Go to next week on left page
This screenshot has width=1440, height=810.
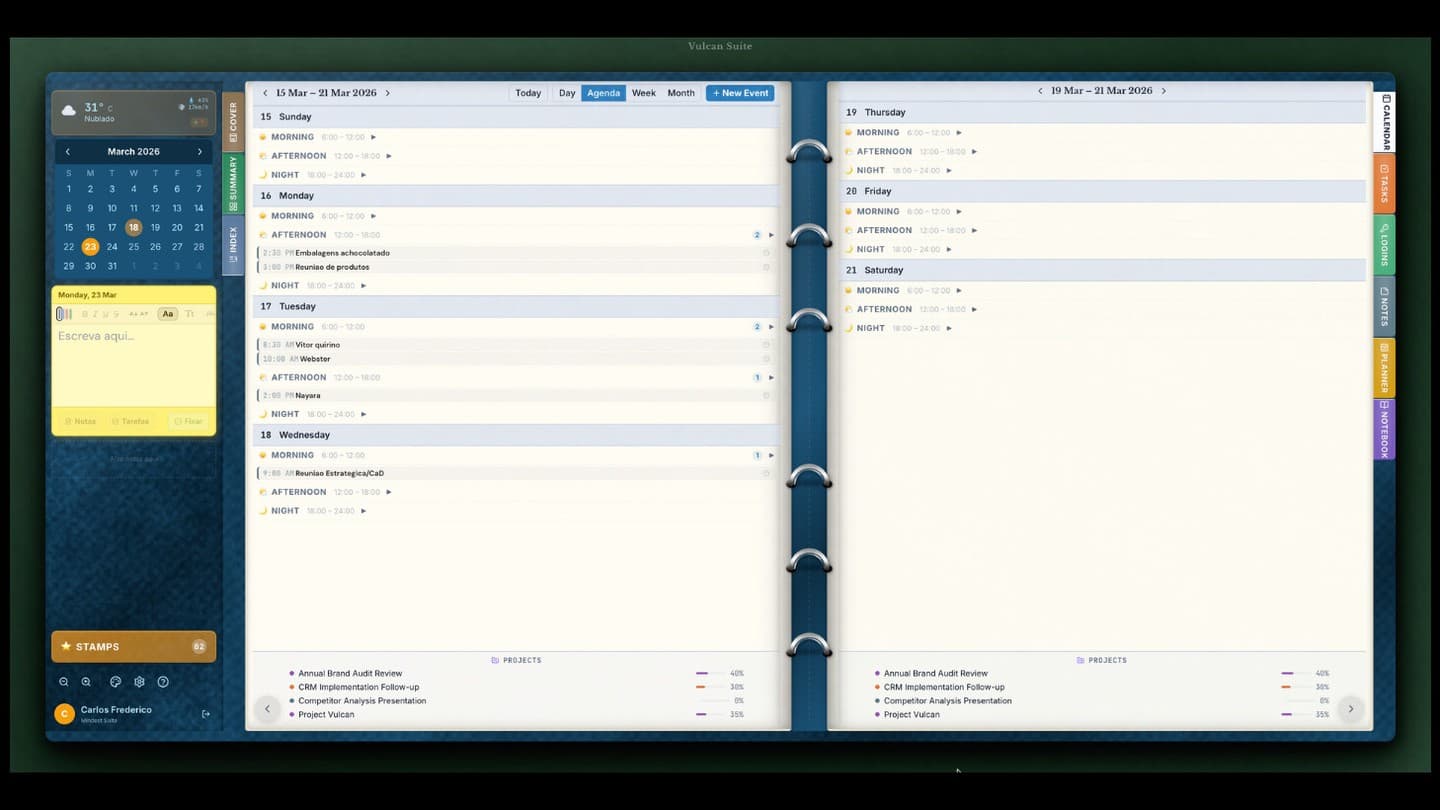[388, 93]
